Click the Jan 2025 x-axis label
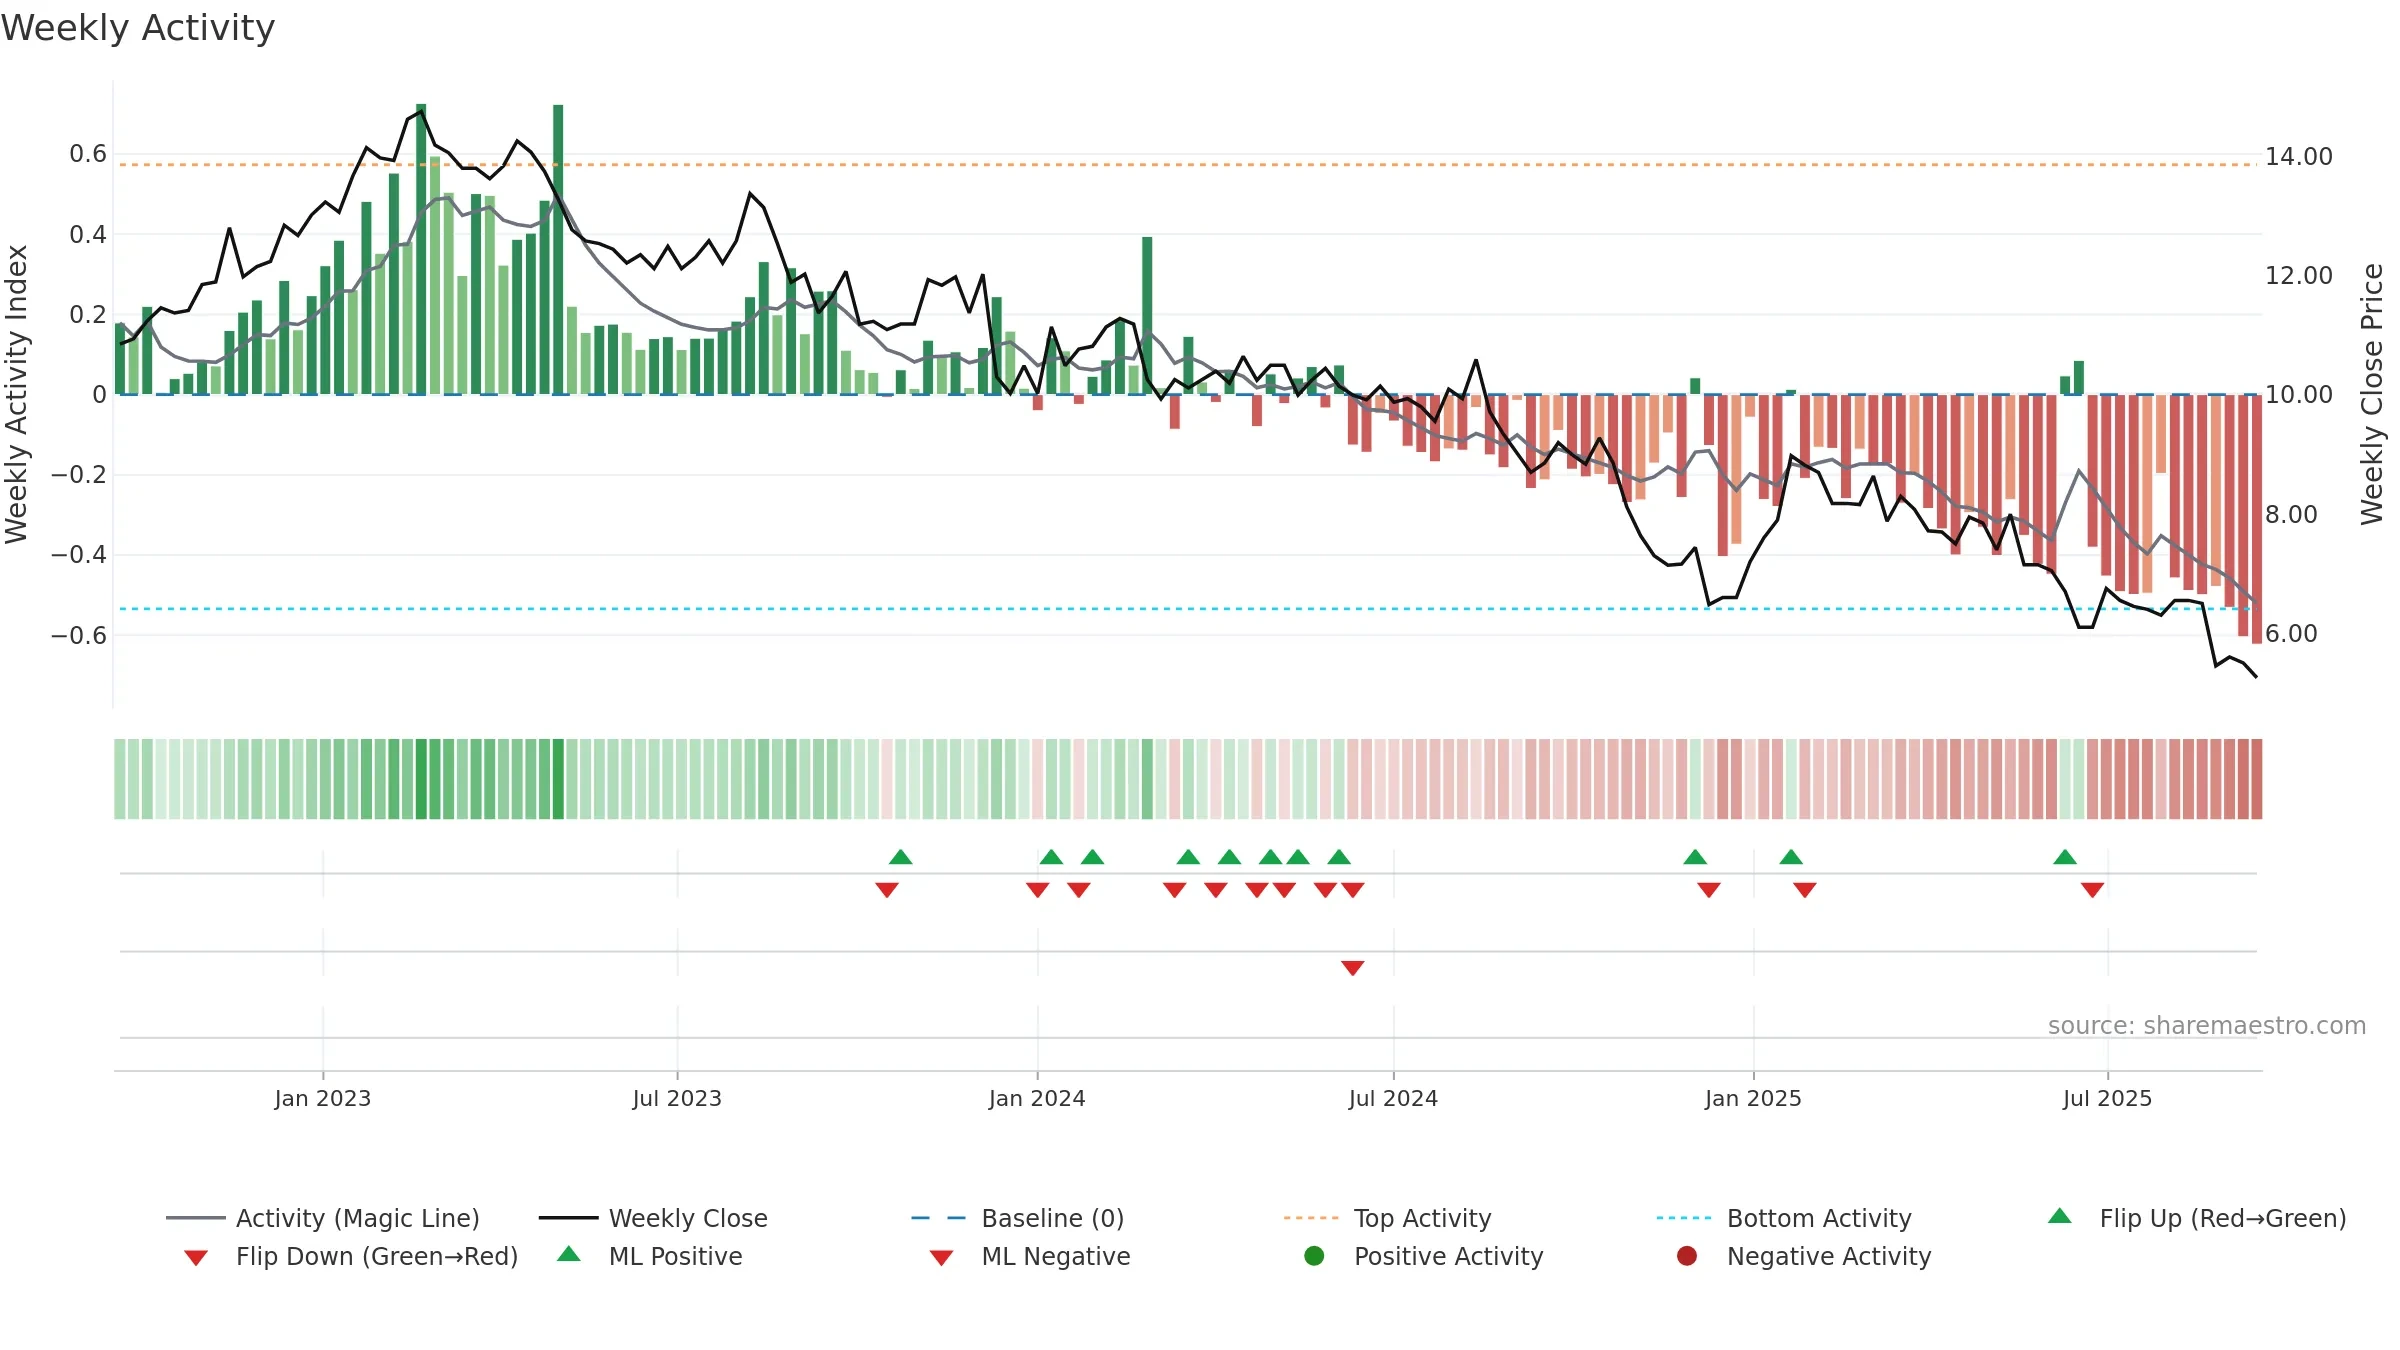 [x=1753, y=1098]
